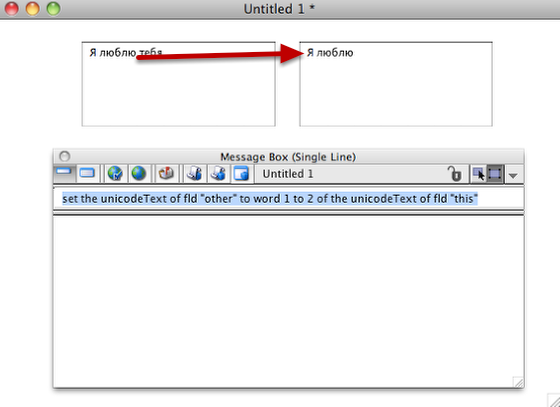Open the front scripts icon
The image size is (560, 407).
pos(195,174)
